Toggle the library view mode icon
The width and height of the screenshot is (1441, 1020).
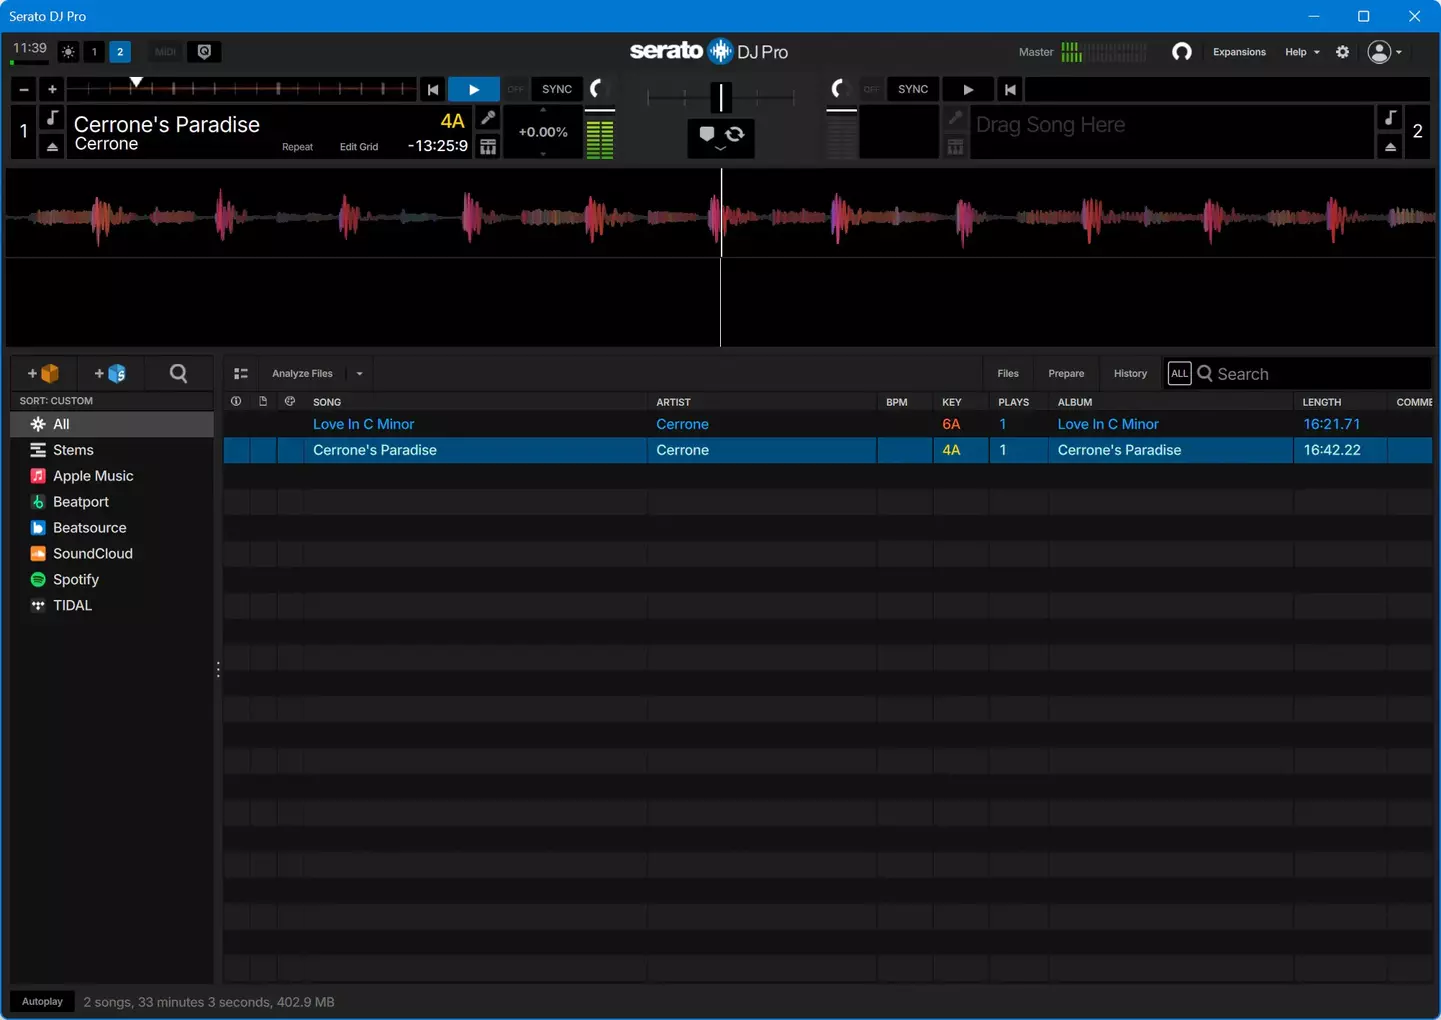(241, 374)
